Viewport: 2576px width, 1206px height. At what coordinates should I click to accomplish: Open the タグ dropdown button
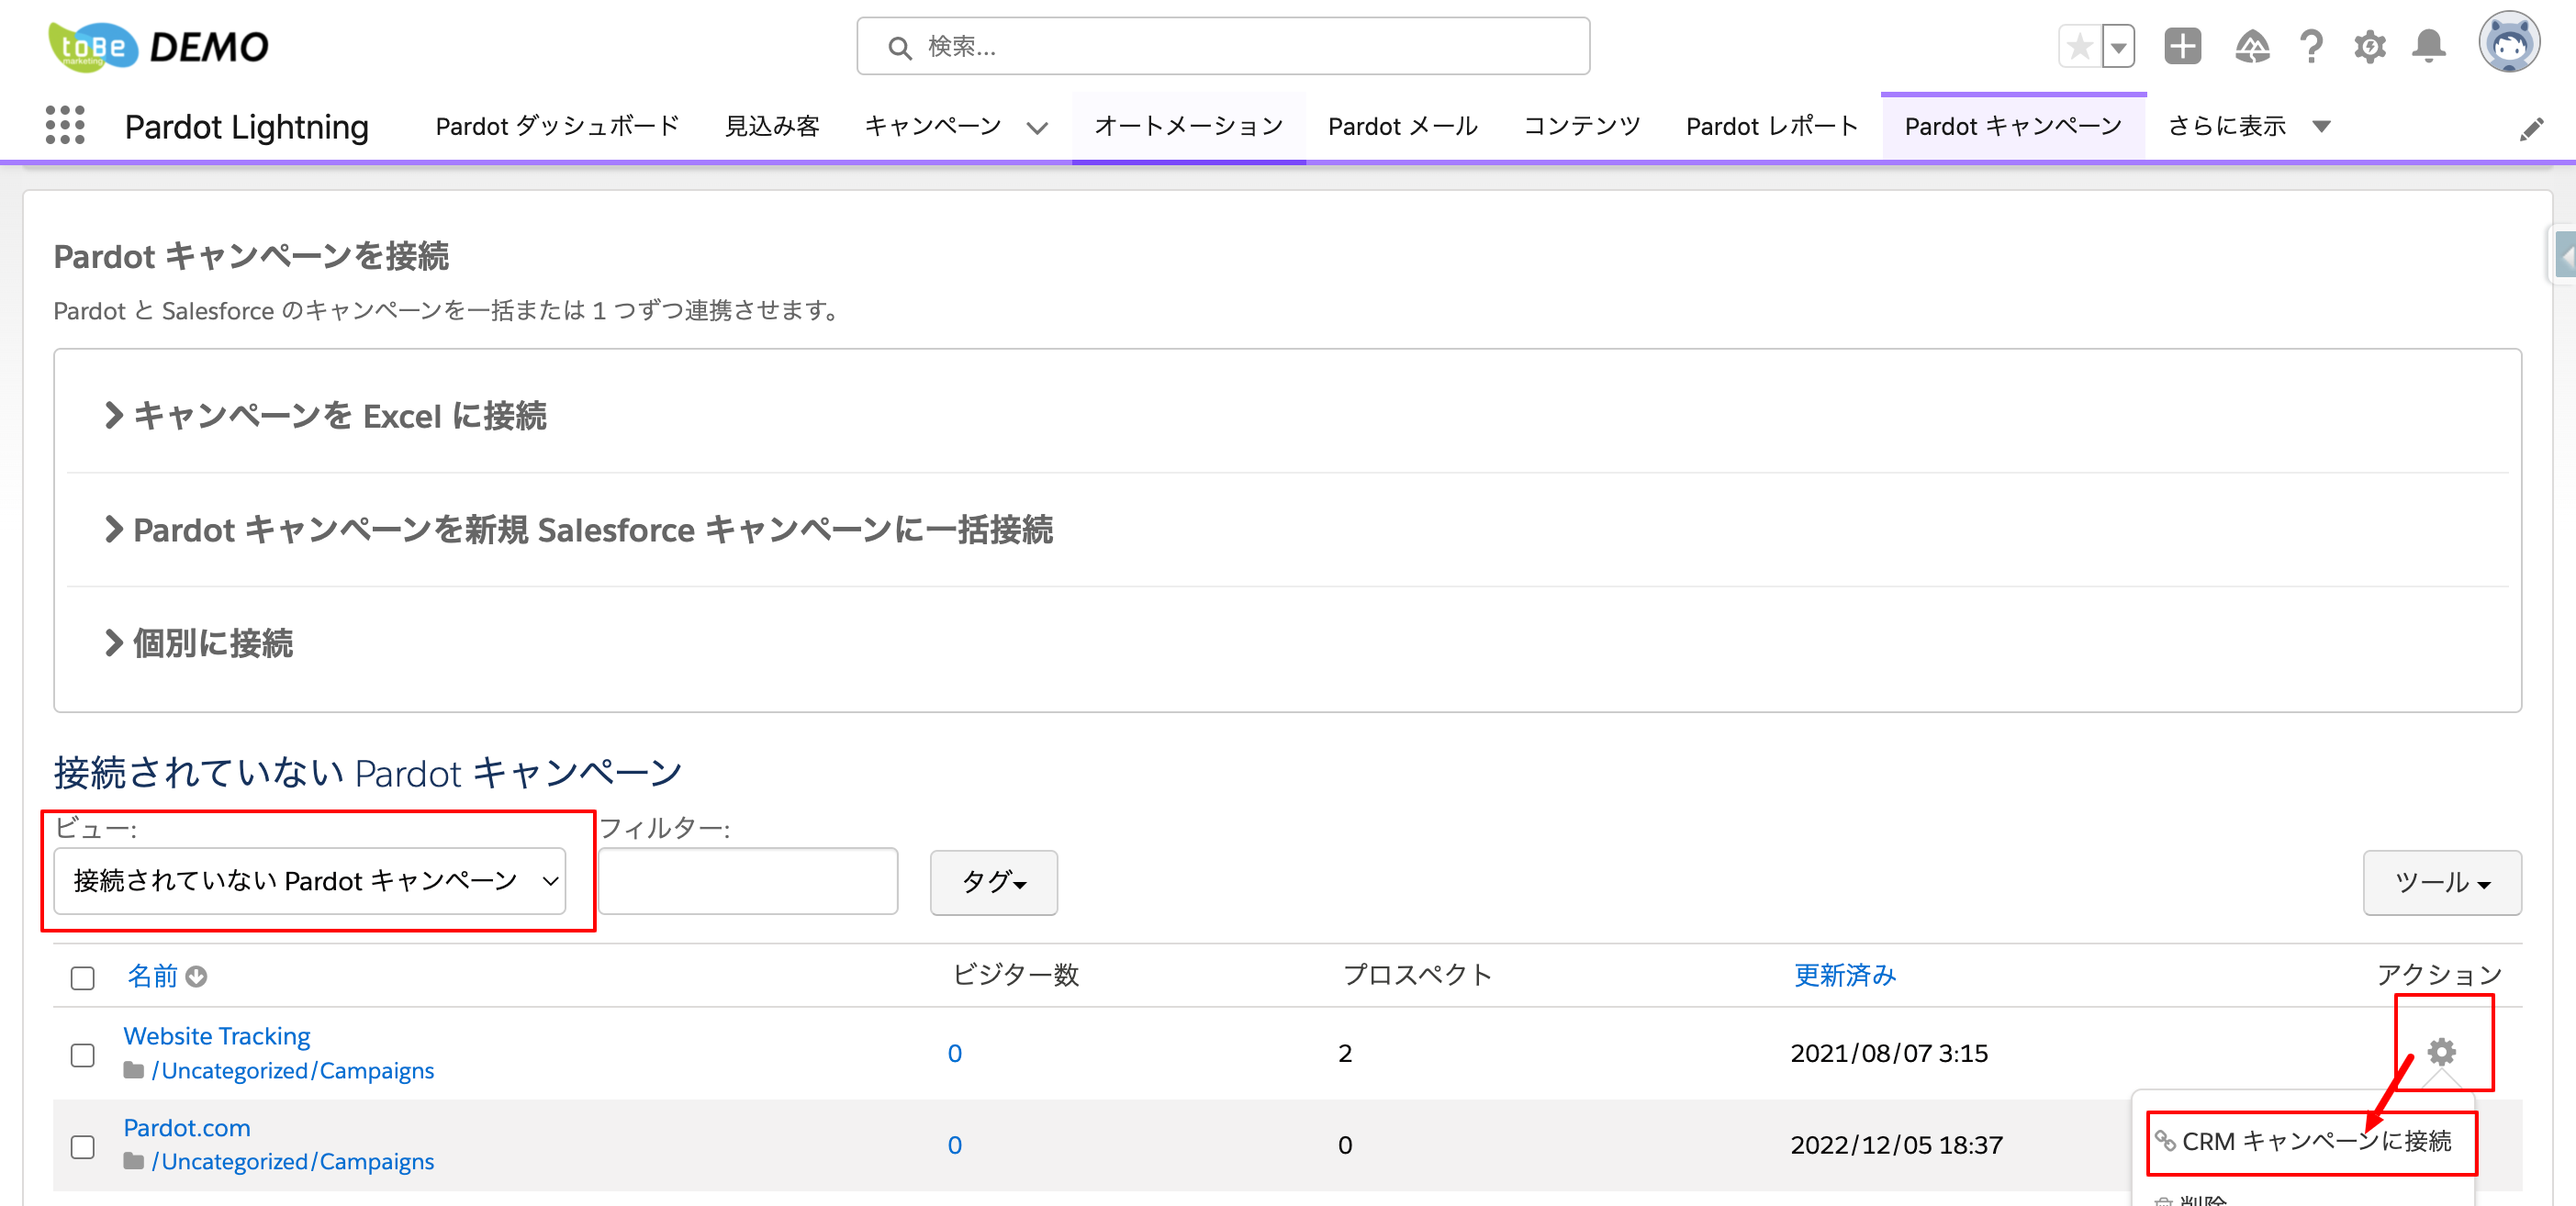(x=993, y=882)
